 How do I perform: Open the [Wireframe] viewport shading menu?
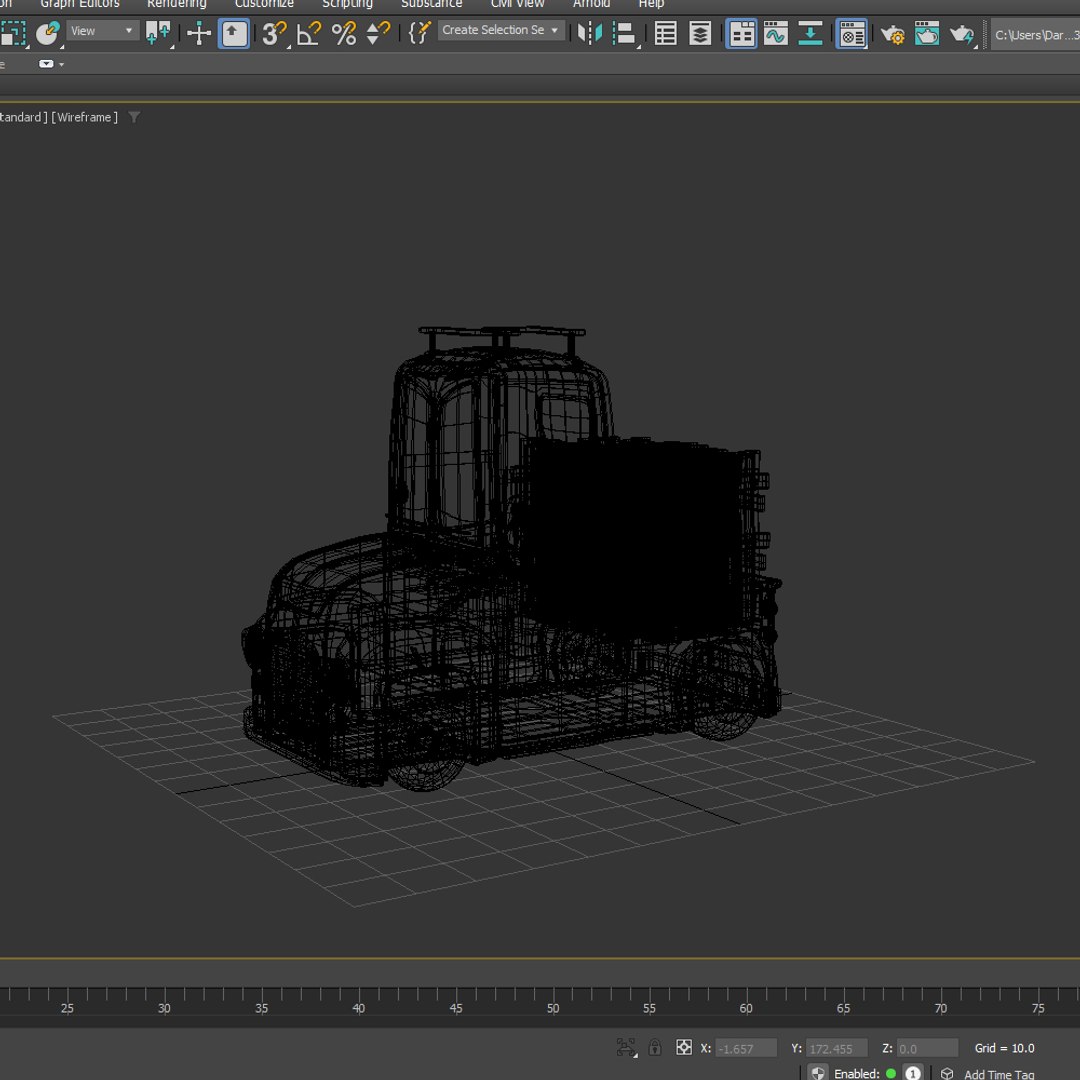(x=85, y=117)
